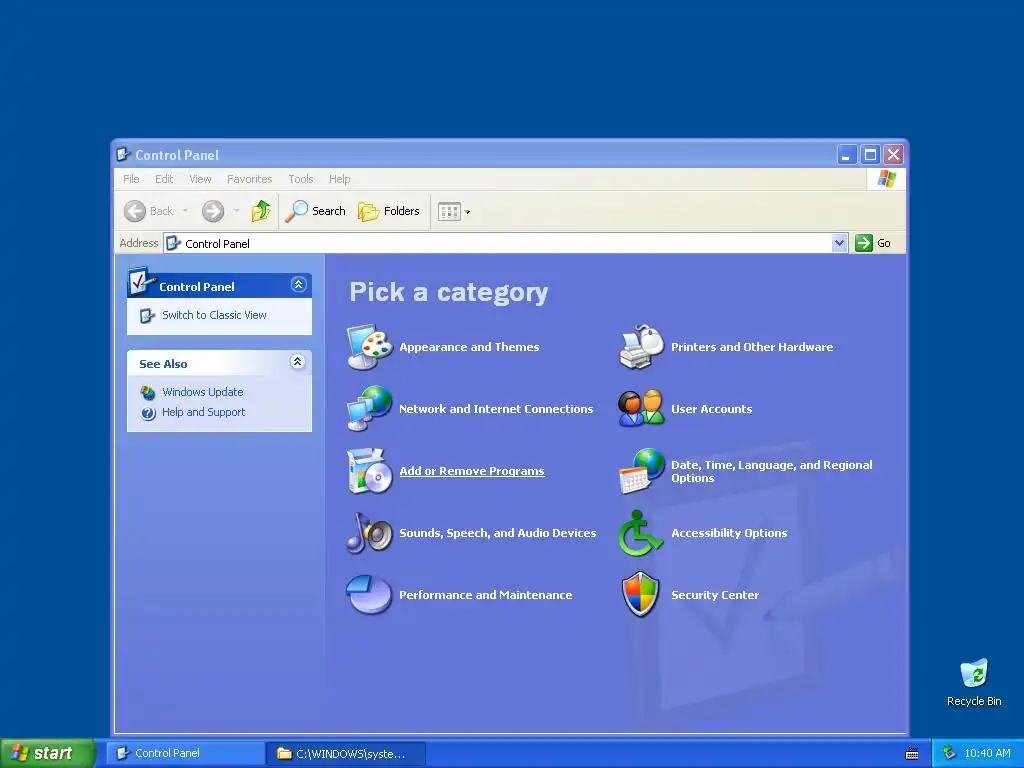The height and width of the screenshot is (768, 1024).
Task: Click the Search magnifier toolbar button
Action: pos(315,211)
